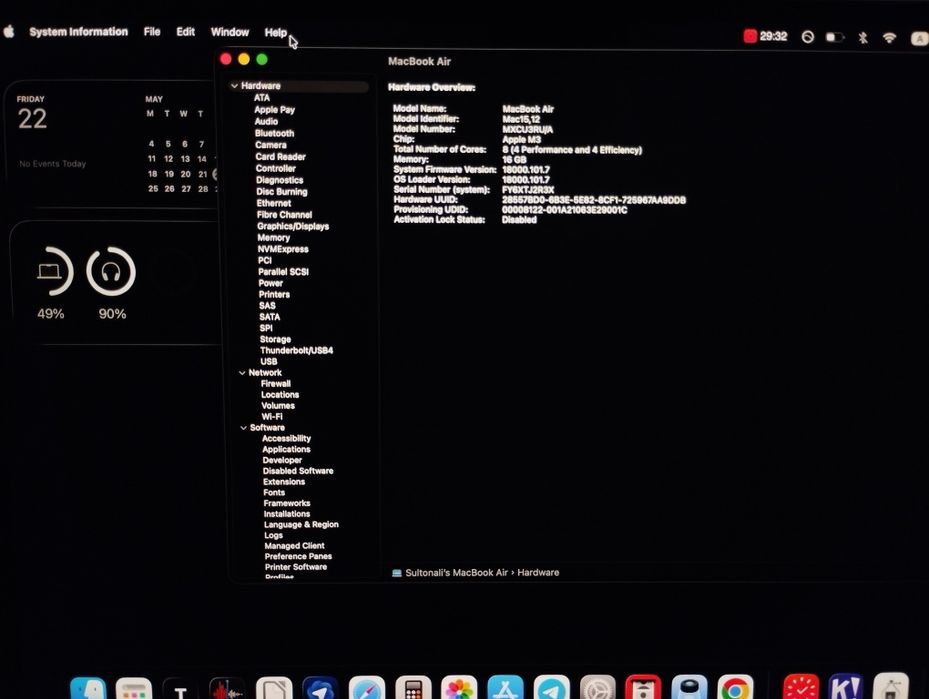Open Calculator from the Dock

[413, 688]
